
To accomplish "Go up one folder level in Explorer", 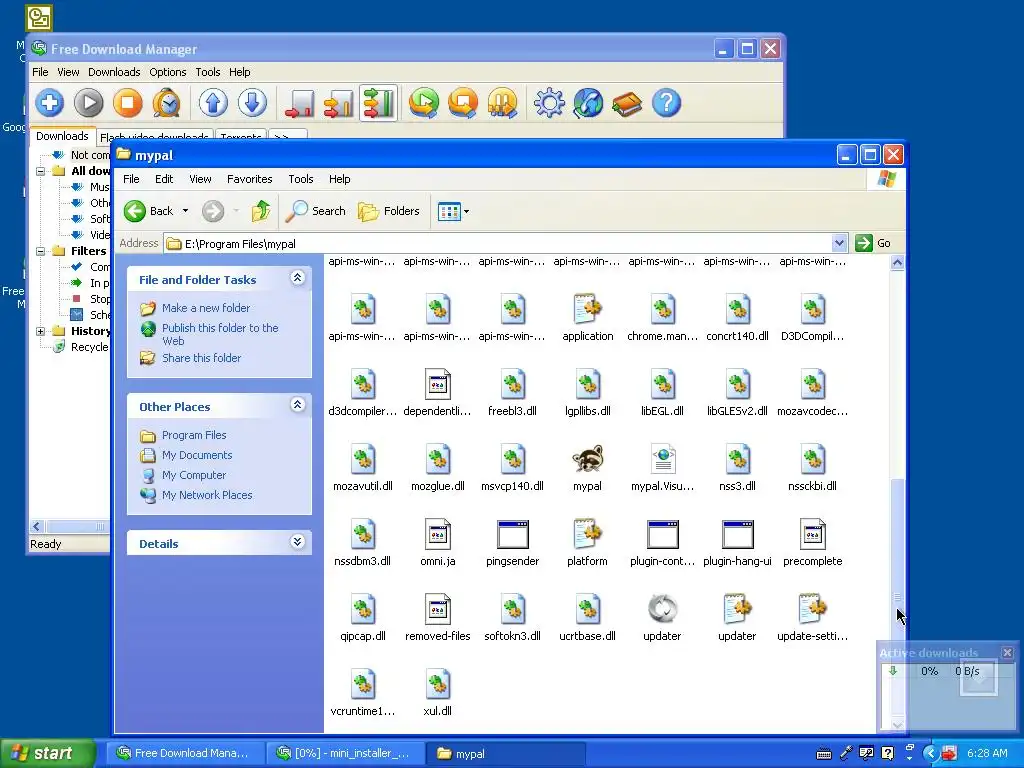I will (x=261, y=211).
